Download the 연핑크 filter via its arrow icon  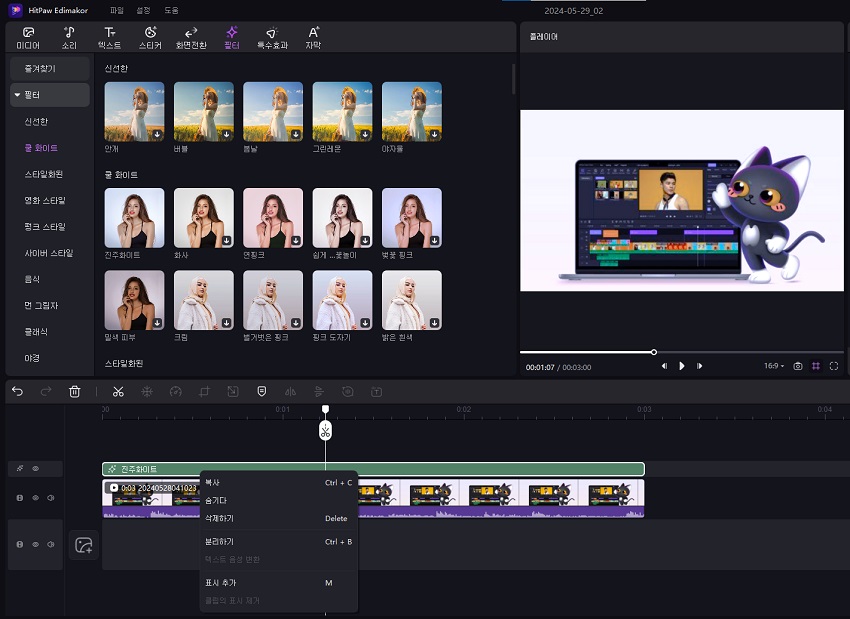(296, 240)
